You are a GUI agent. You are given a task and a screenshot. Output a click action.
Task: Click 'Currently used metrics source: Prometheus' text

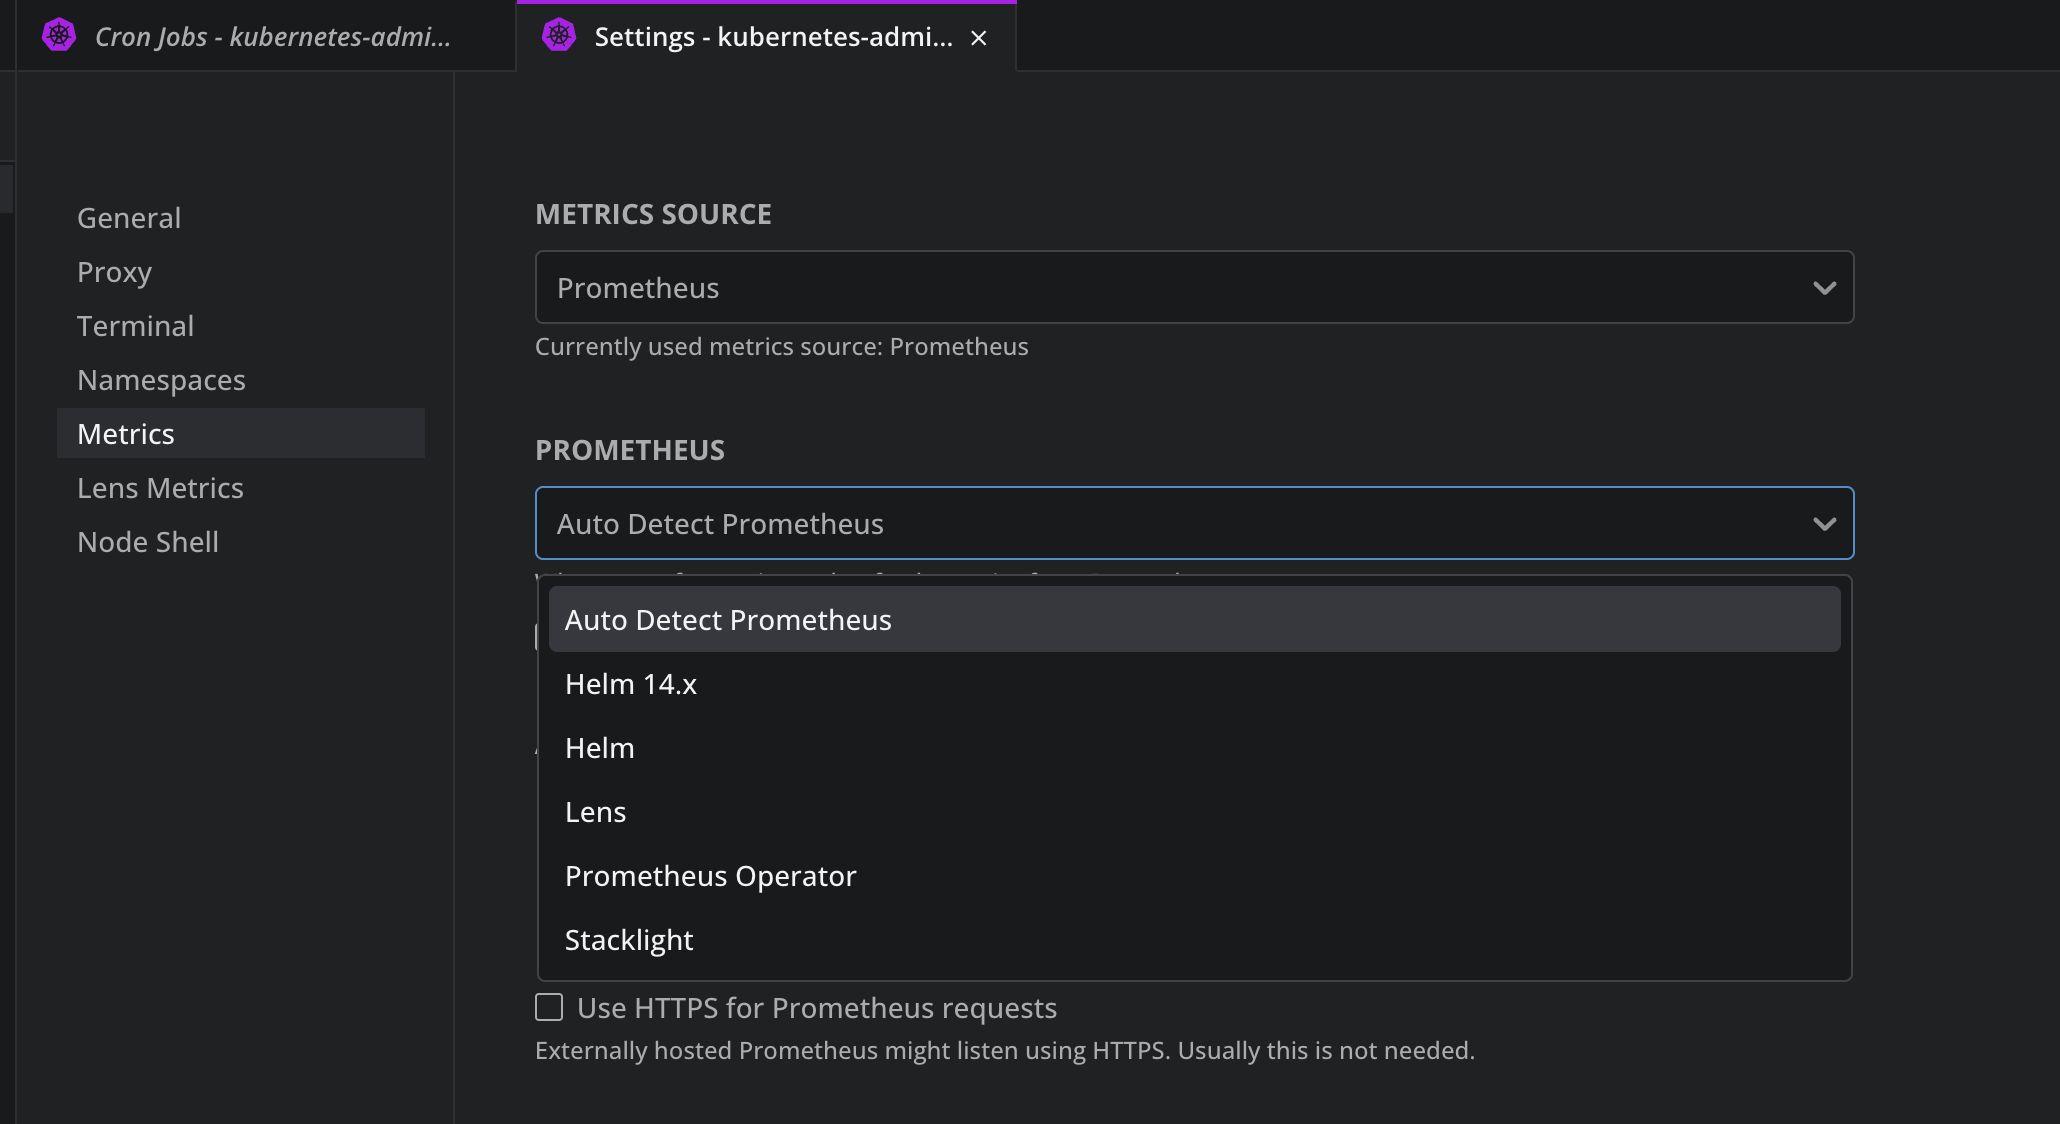[x=781, y=347]
